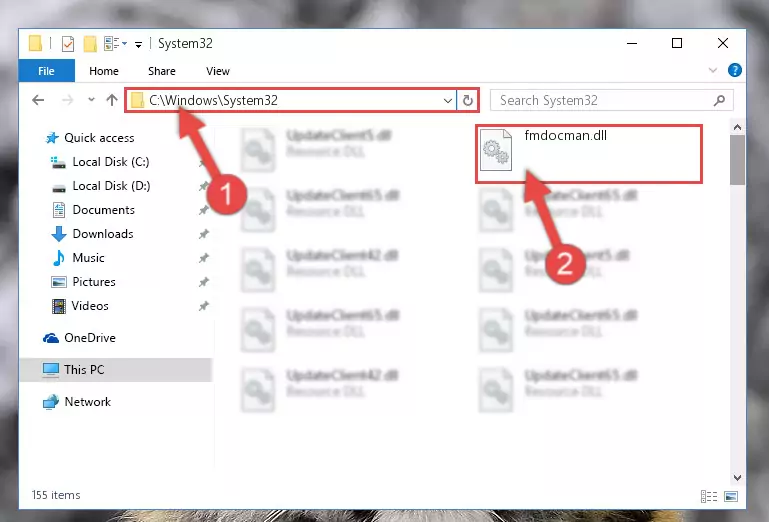Viewport: 769px width, 522px height.
Task: Select OneDrive in the navigation pane
Action: click(80, 338)
